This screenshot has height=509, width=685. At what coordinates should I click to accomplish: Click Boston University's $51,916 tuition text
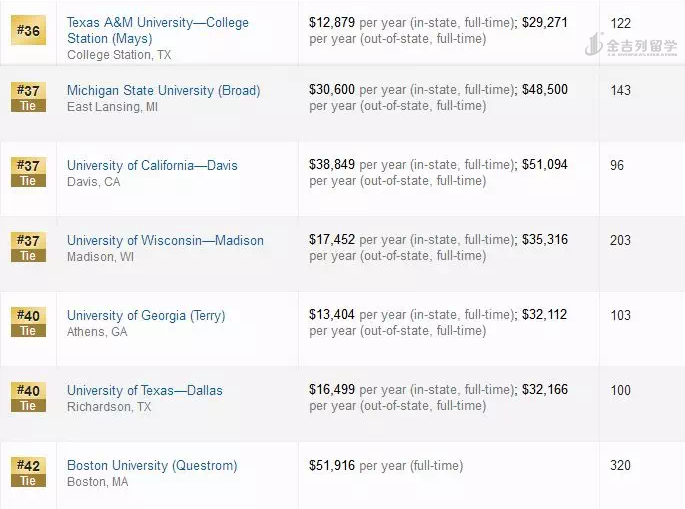pyautogui.click(x=332, y=465)
